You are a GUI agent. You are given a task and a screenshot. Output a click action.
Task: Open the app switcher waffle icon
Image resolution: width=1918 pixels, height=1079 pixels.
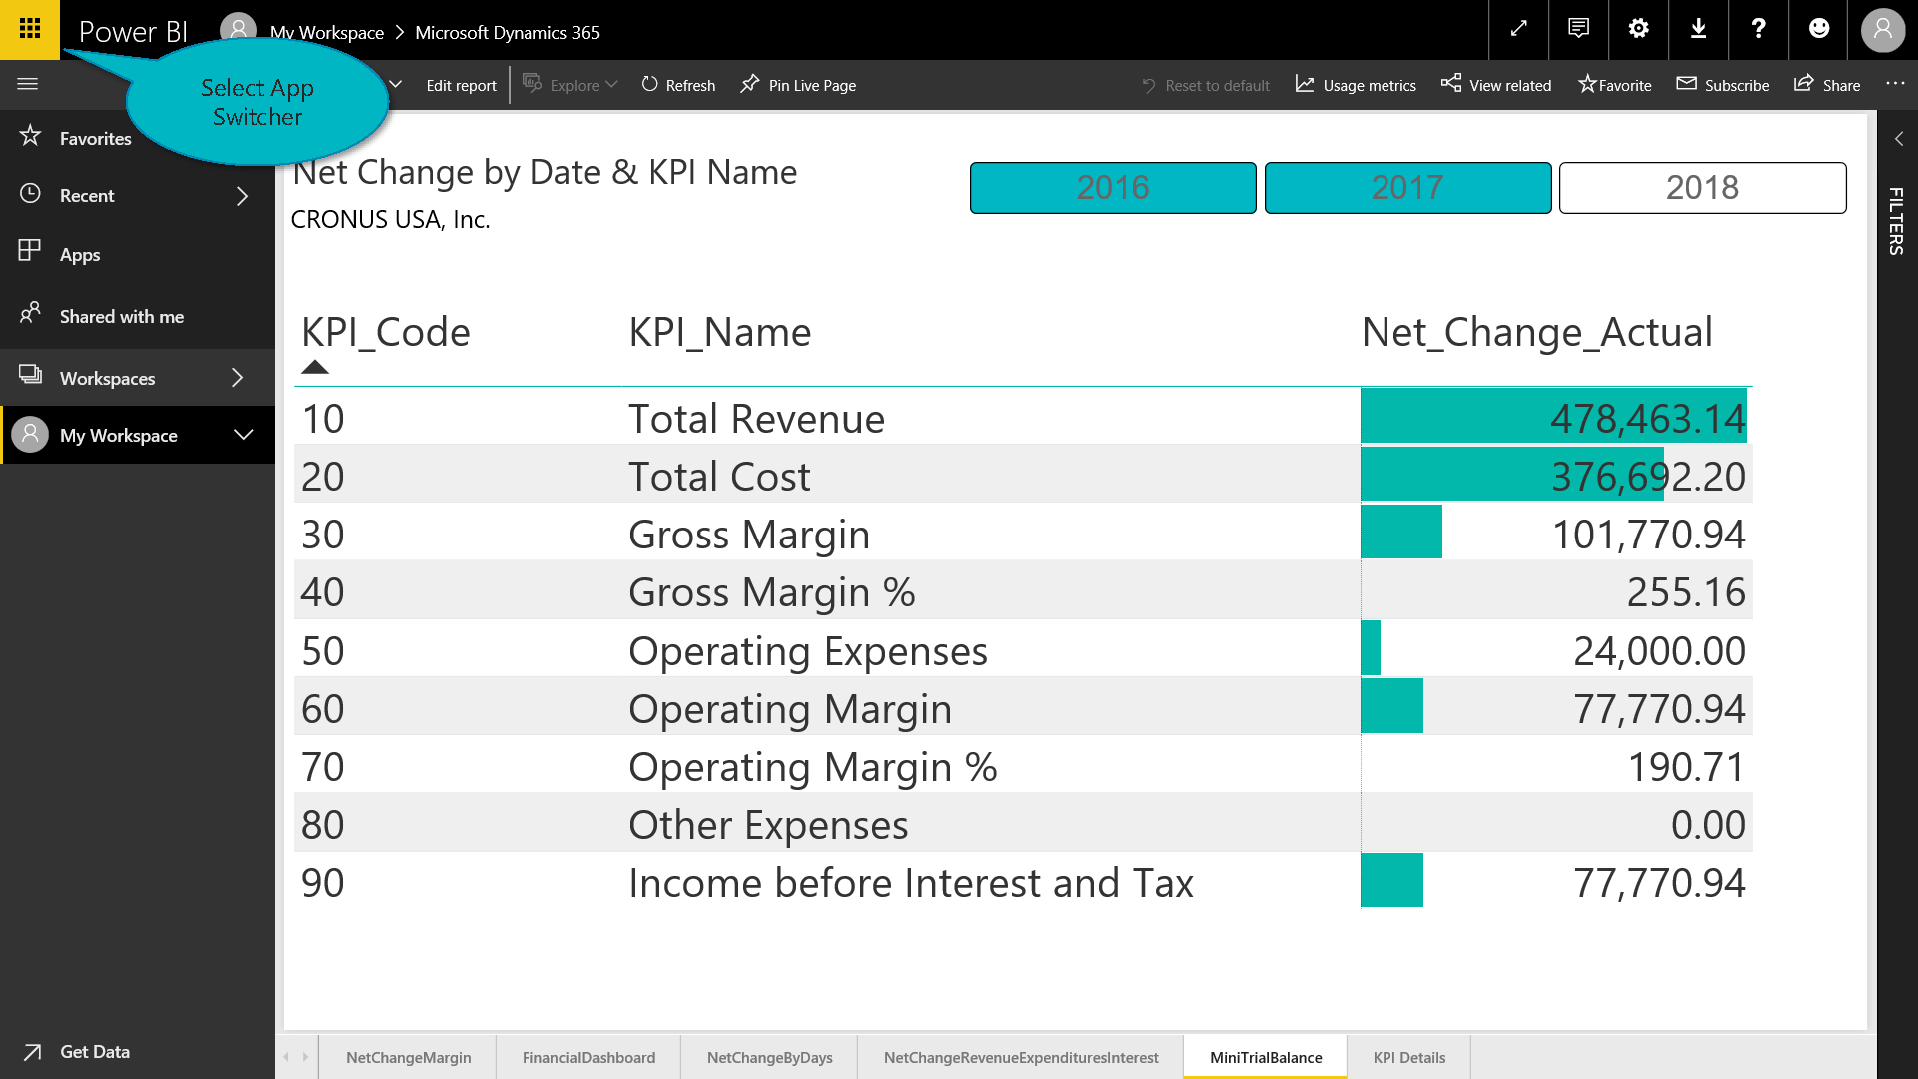[30, 29]
